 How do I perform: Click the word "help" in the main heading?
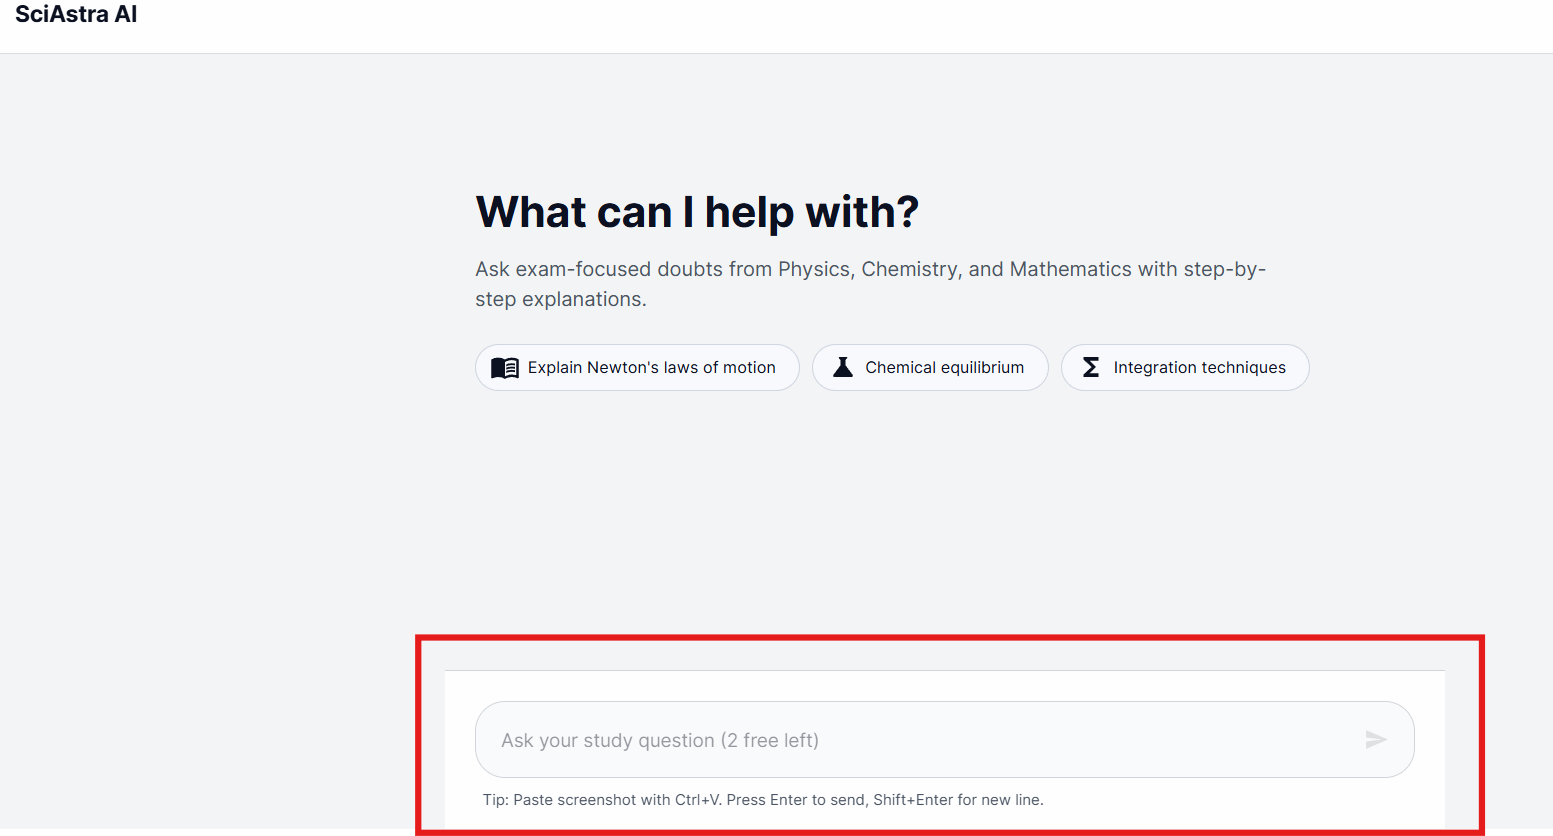coord(749,212)
